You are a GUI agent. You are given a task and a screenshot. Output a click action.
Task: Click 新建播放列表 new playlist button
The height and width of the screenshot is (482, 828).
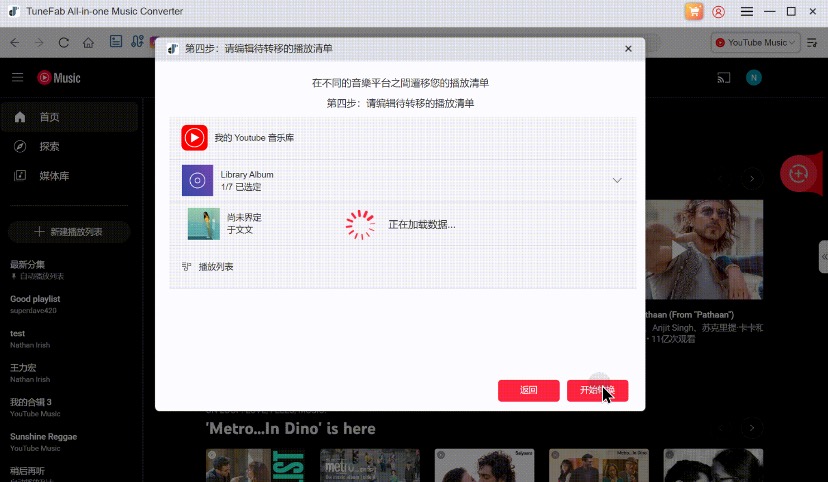pyautogui.click(x=68, y=232)
